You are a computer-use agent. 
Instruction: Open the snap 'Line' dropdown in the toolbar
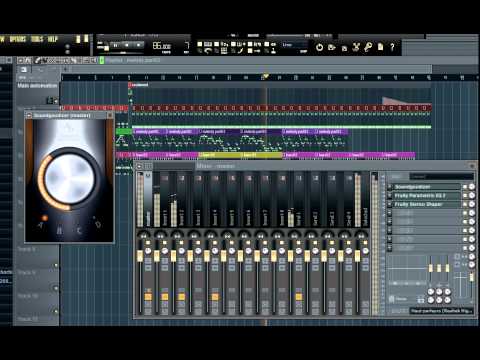294,45
